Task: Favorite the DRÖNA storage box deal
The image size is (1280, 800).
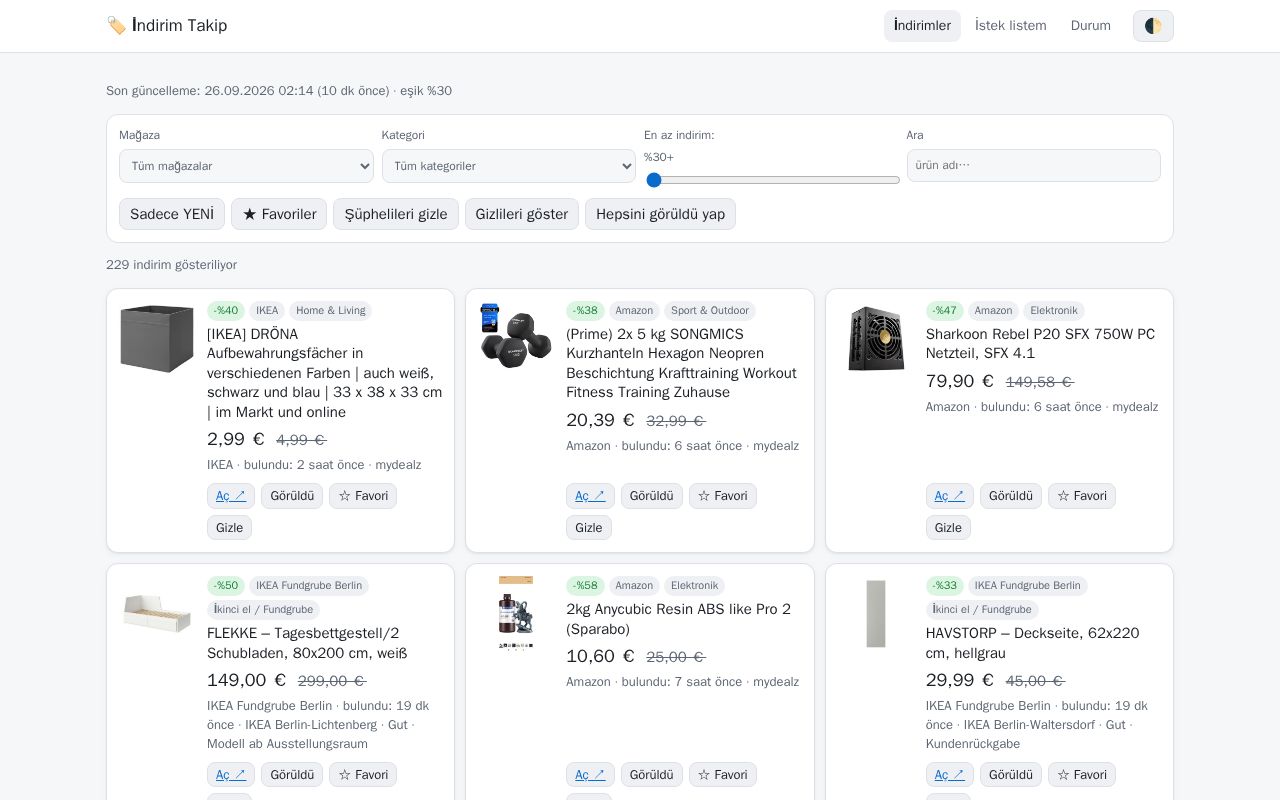Action: click(x=363, y=496)
